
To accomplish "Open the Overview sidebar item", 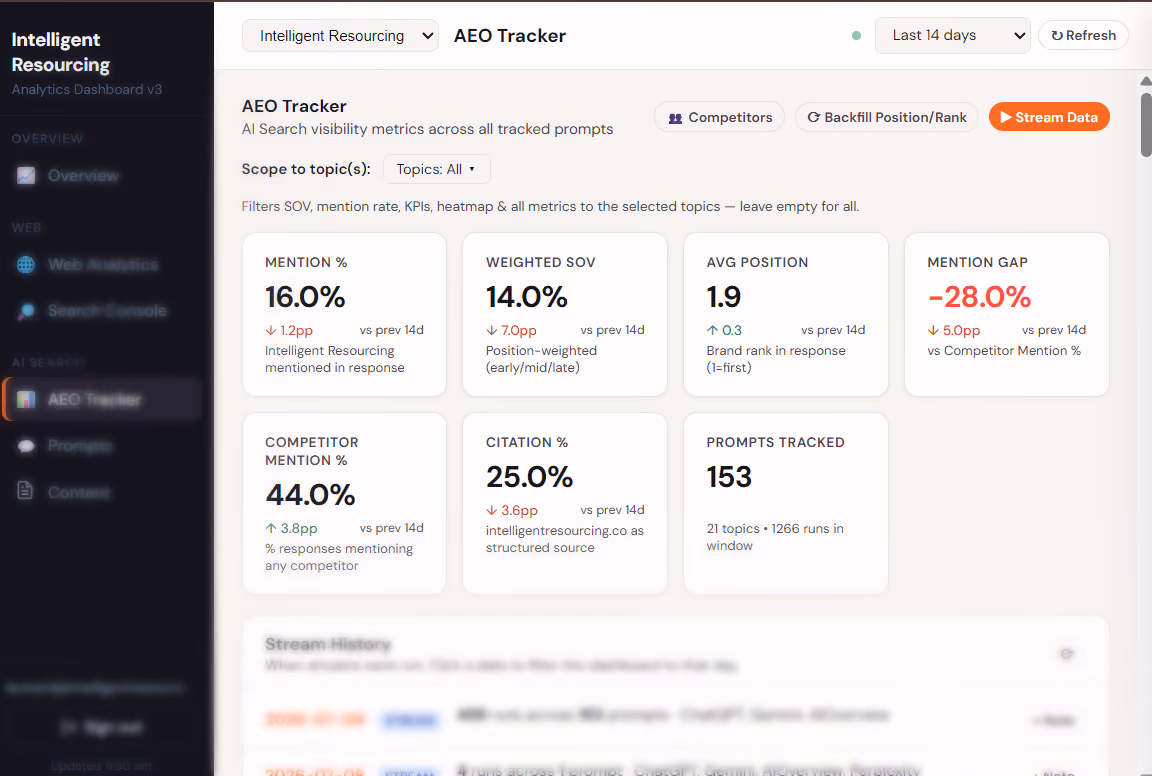I will pos(101,176).
